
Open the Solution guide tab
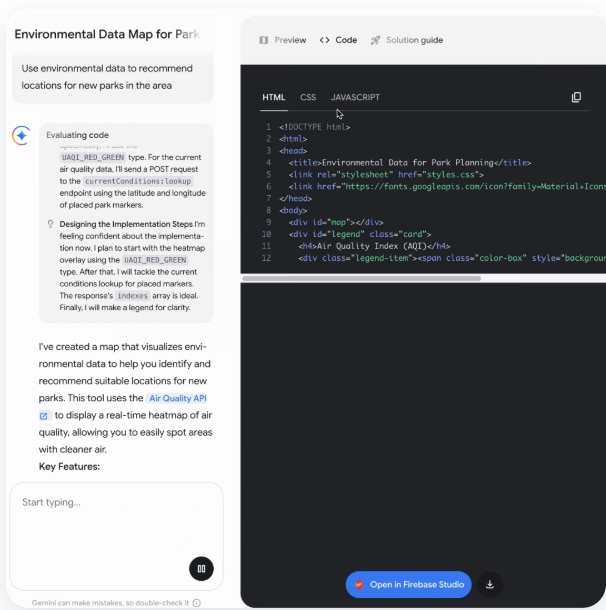click(x=413, y=40)
